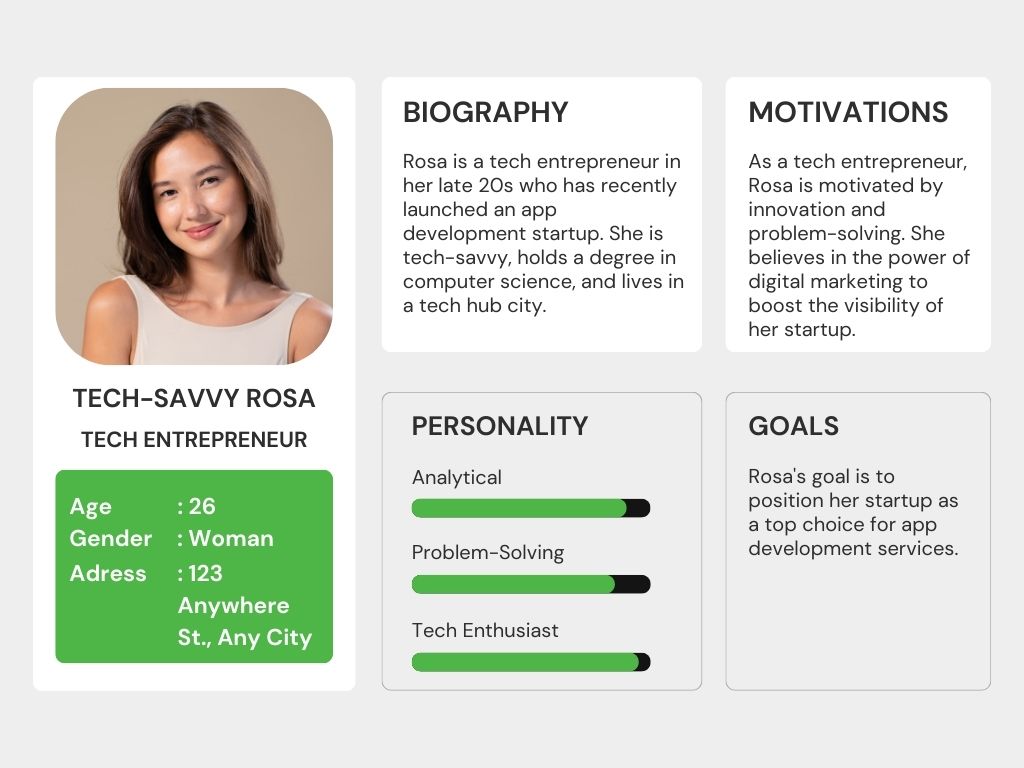Click the motivations paragraph text

(x=859, y=245)
